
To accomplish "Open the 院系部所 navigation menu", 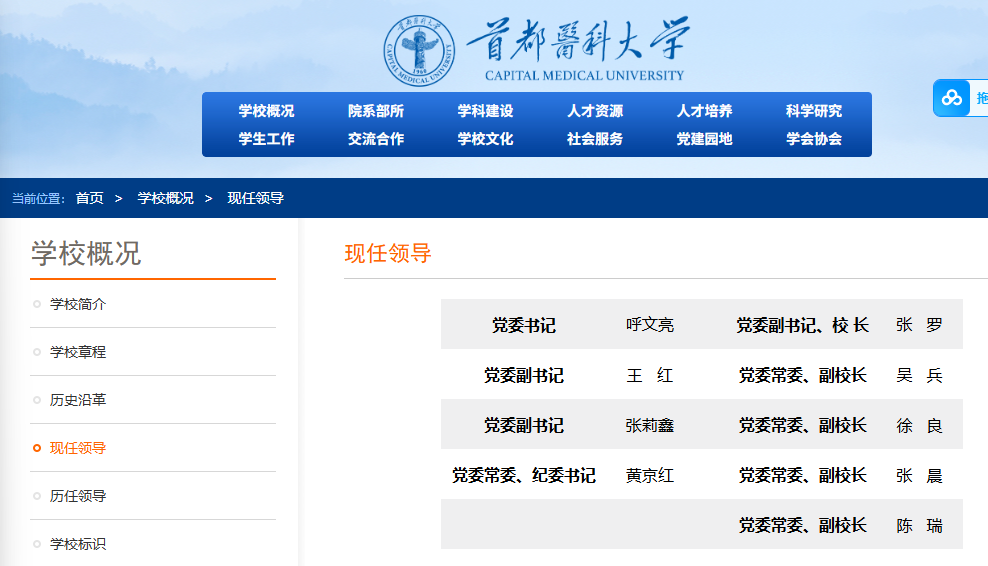I will coord(376,111).
